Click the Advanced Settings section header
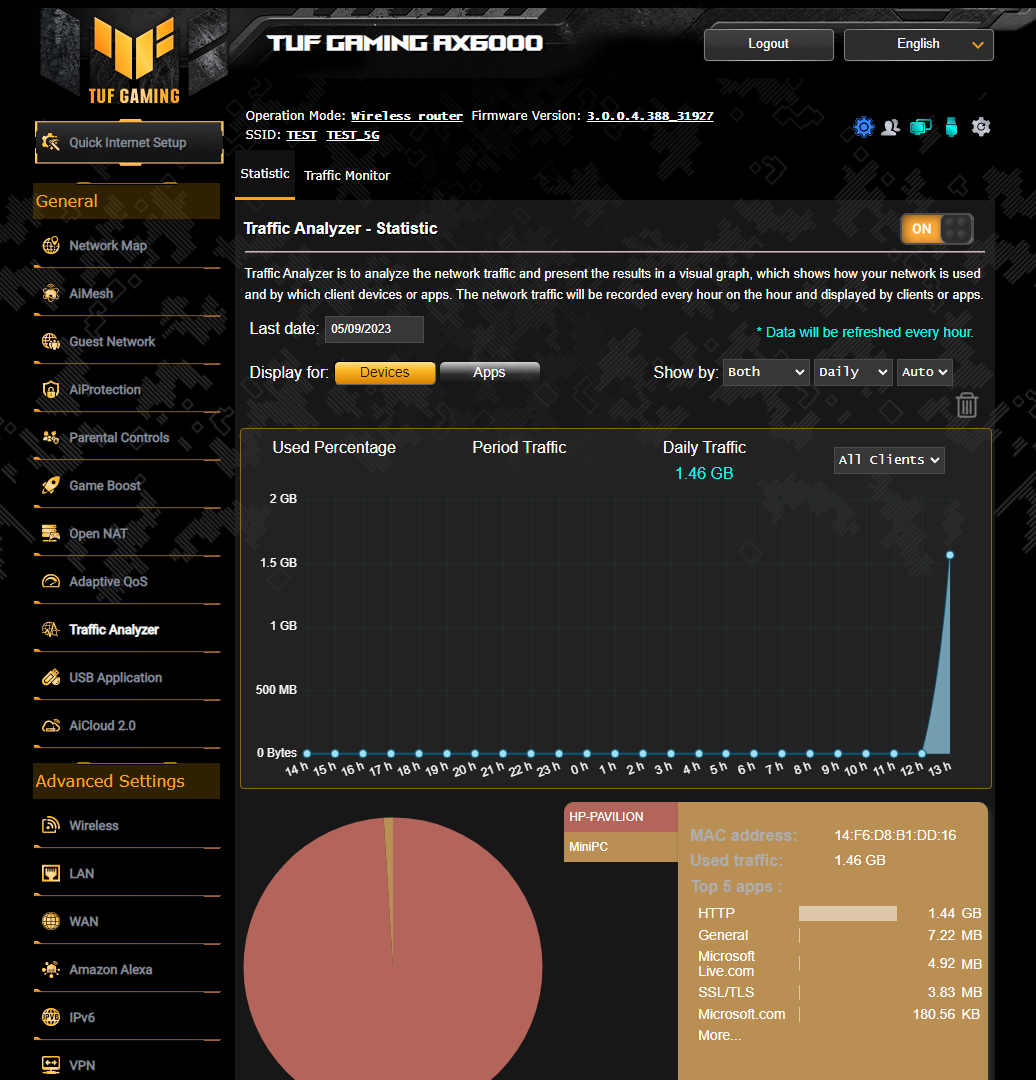Viewport: 1036px width, 1080px height. (x=127, y=781)
